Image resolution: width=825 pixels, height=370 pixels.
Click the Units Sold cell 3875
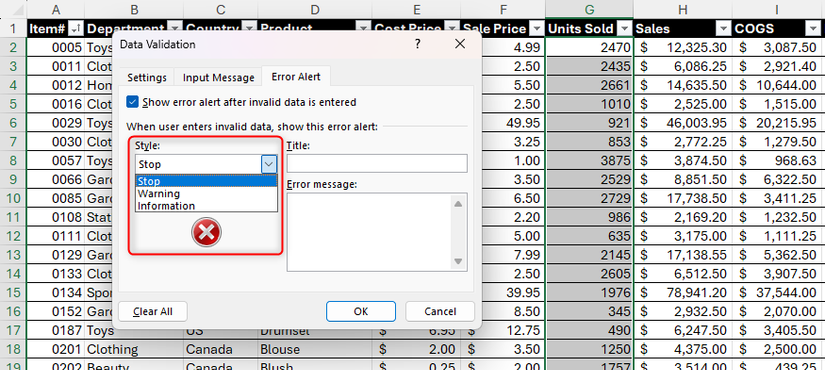point(589,161)
